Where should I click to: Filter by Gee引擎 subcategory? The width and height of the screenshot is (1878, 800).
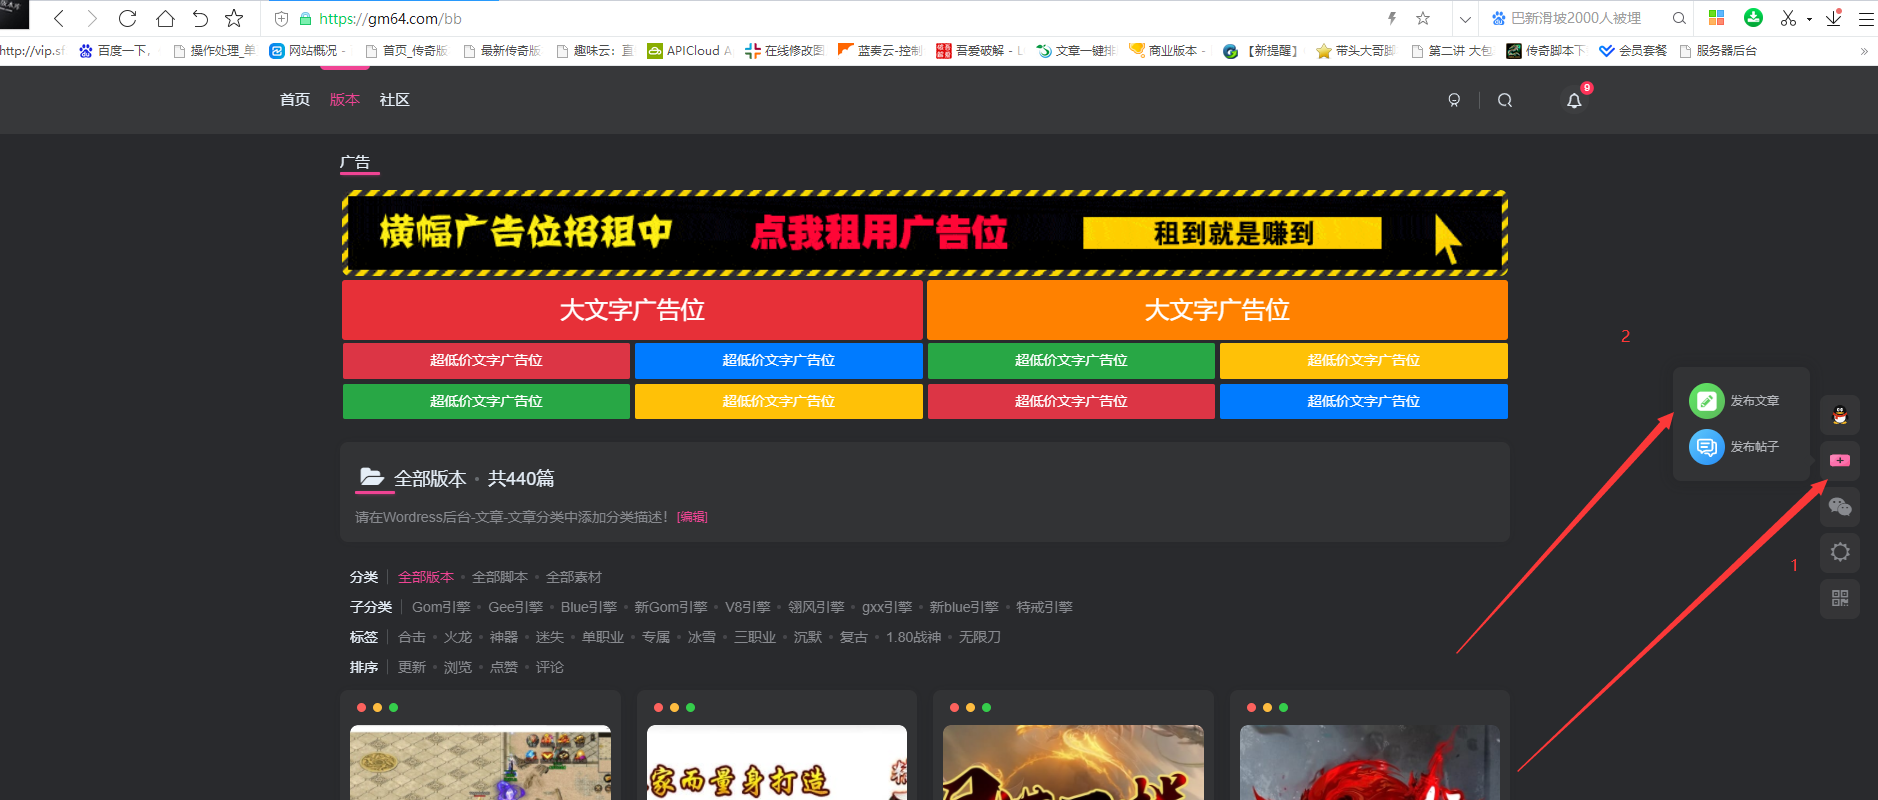[x=516, y=607]
